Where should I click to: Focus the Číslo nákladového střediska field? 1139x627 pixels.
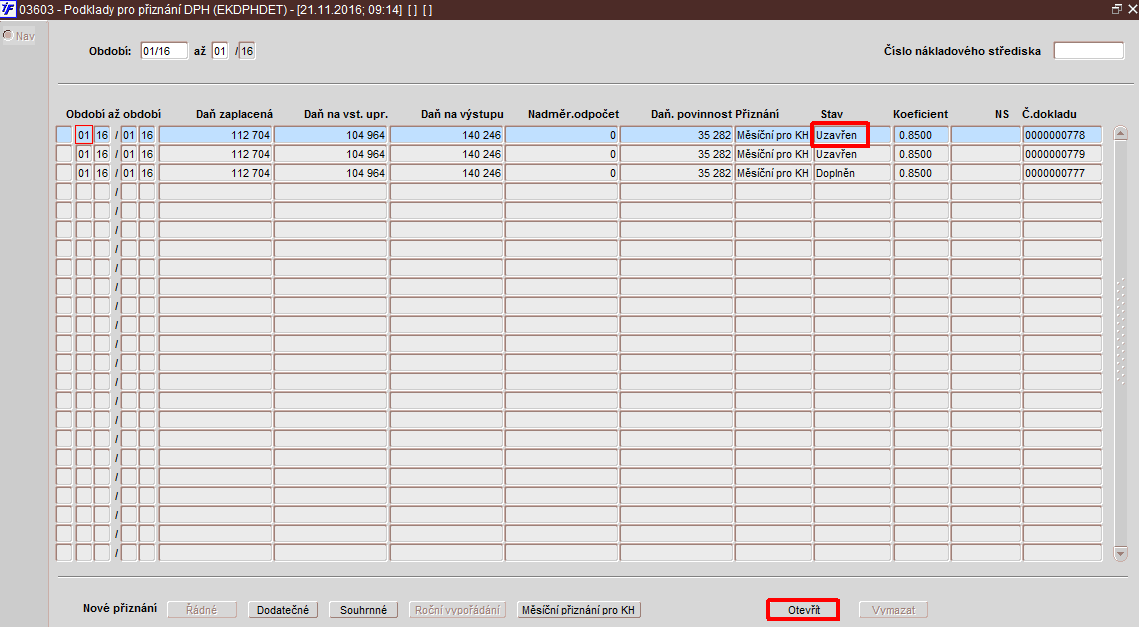pyautogui.click(x=1089, y=51)
